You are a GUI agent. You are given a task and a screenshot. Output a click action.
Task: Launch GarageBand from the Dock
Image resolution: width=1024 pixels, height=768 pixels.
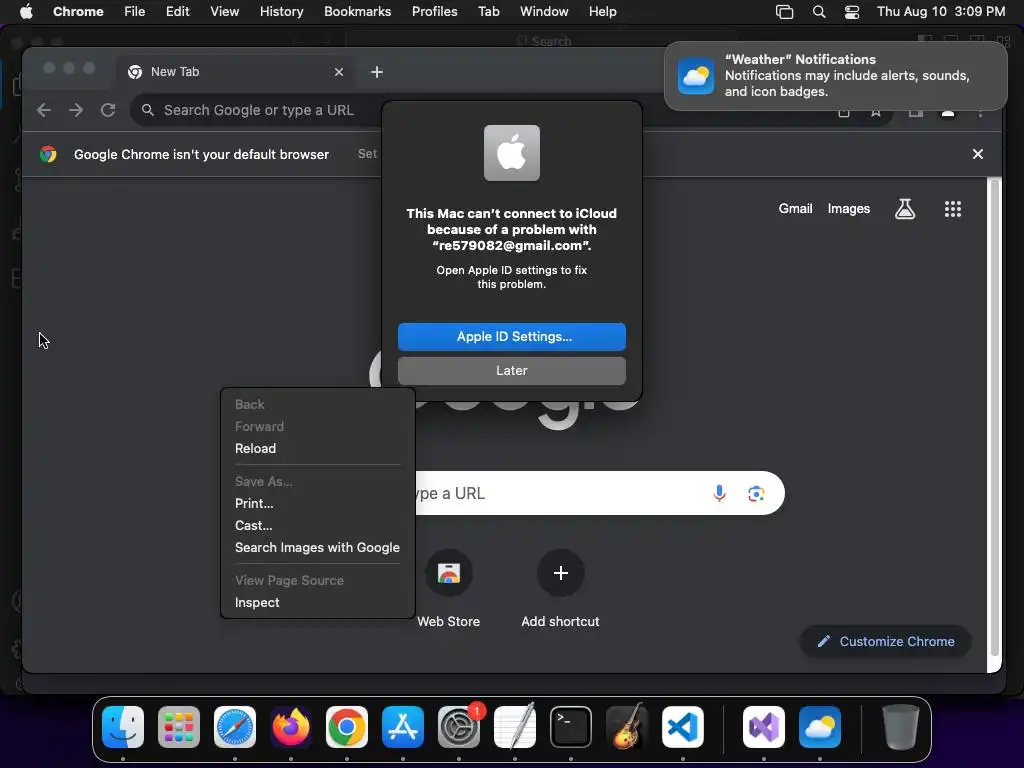pyautogui.click(x=627, y=727)
